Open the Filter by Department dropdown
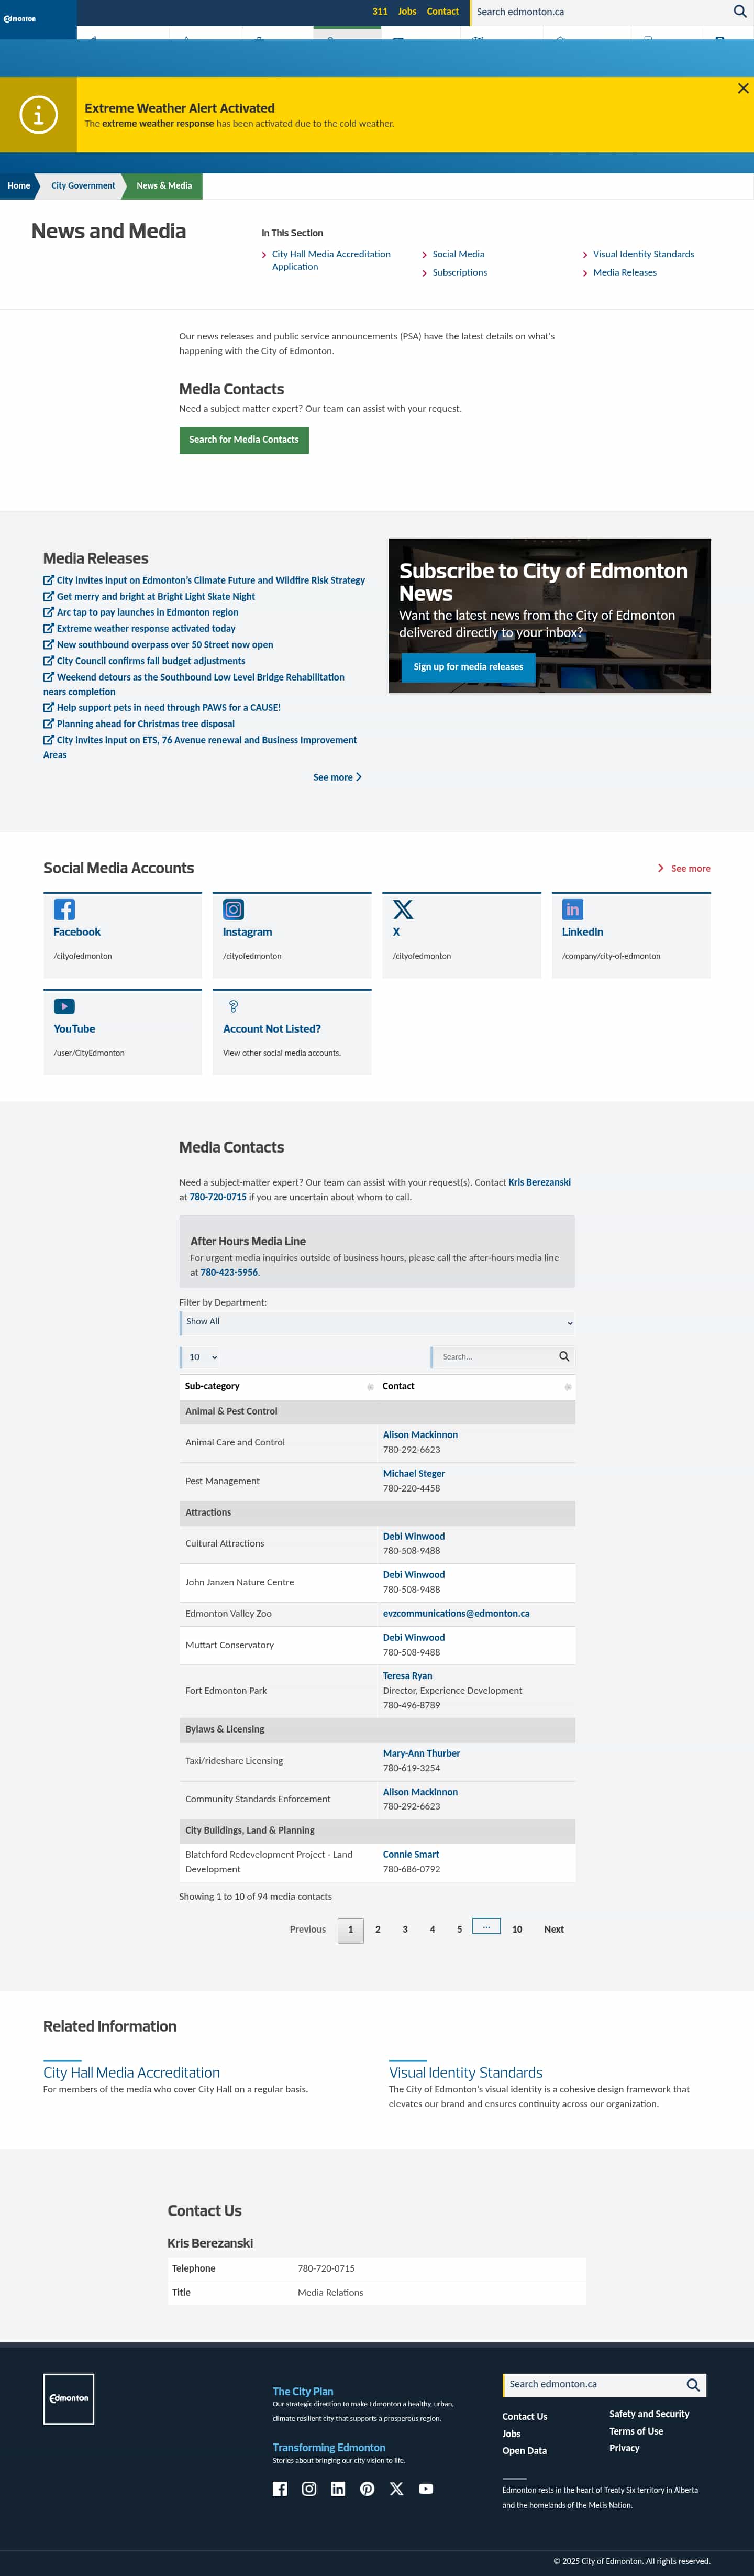Viewport: 754px width, 2576px height. click(x=377, y=1322)
